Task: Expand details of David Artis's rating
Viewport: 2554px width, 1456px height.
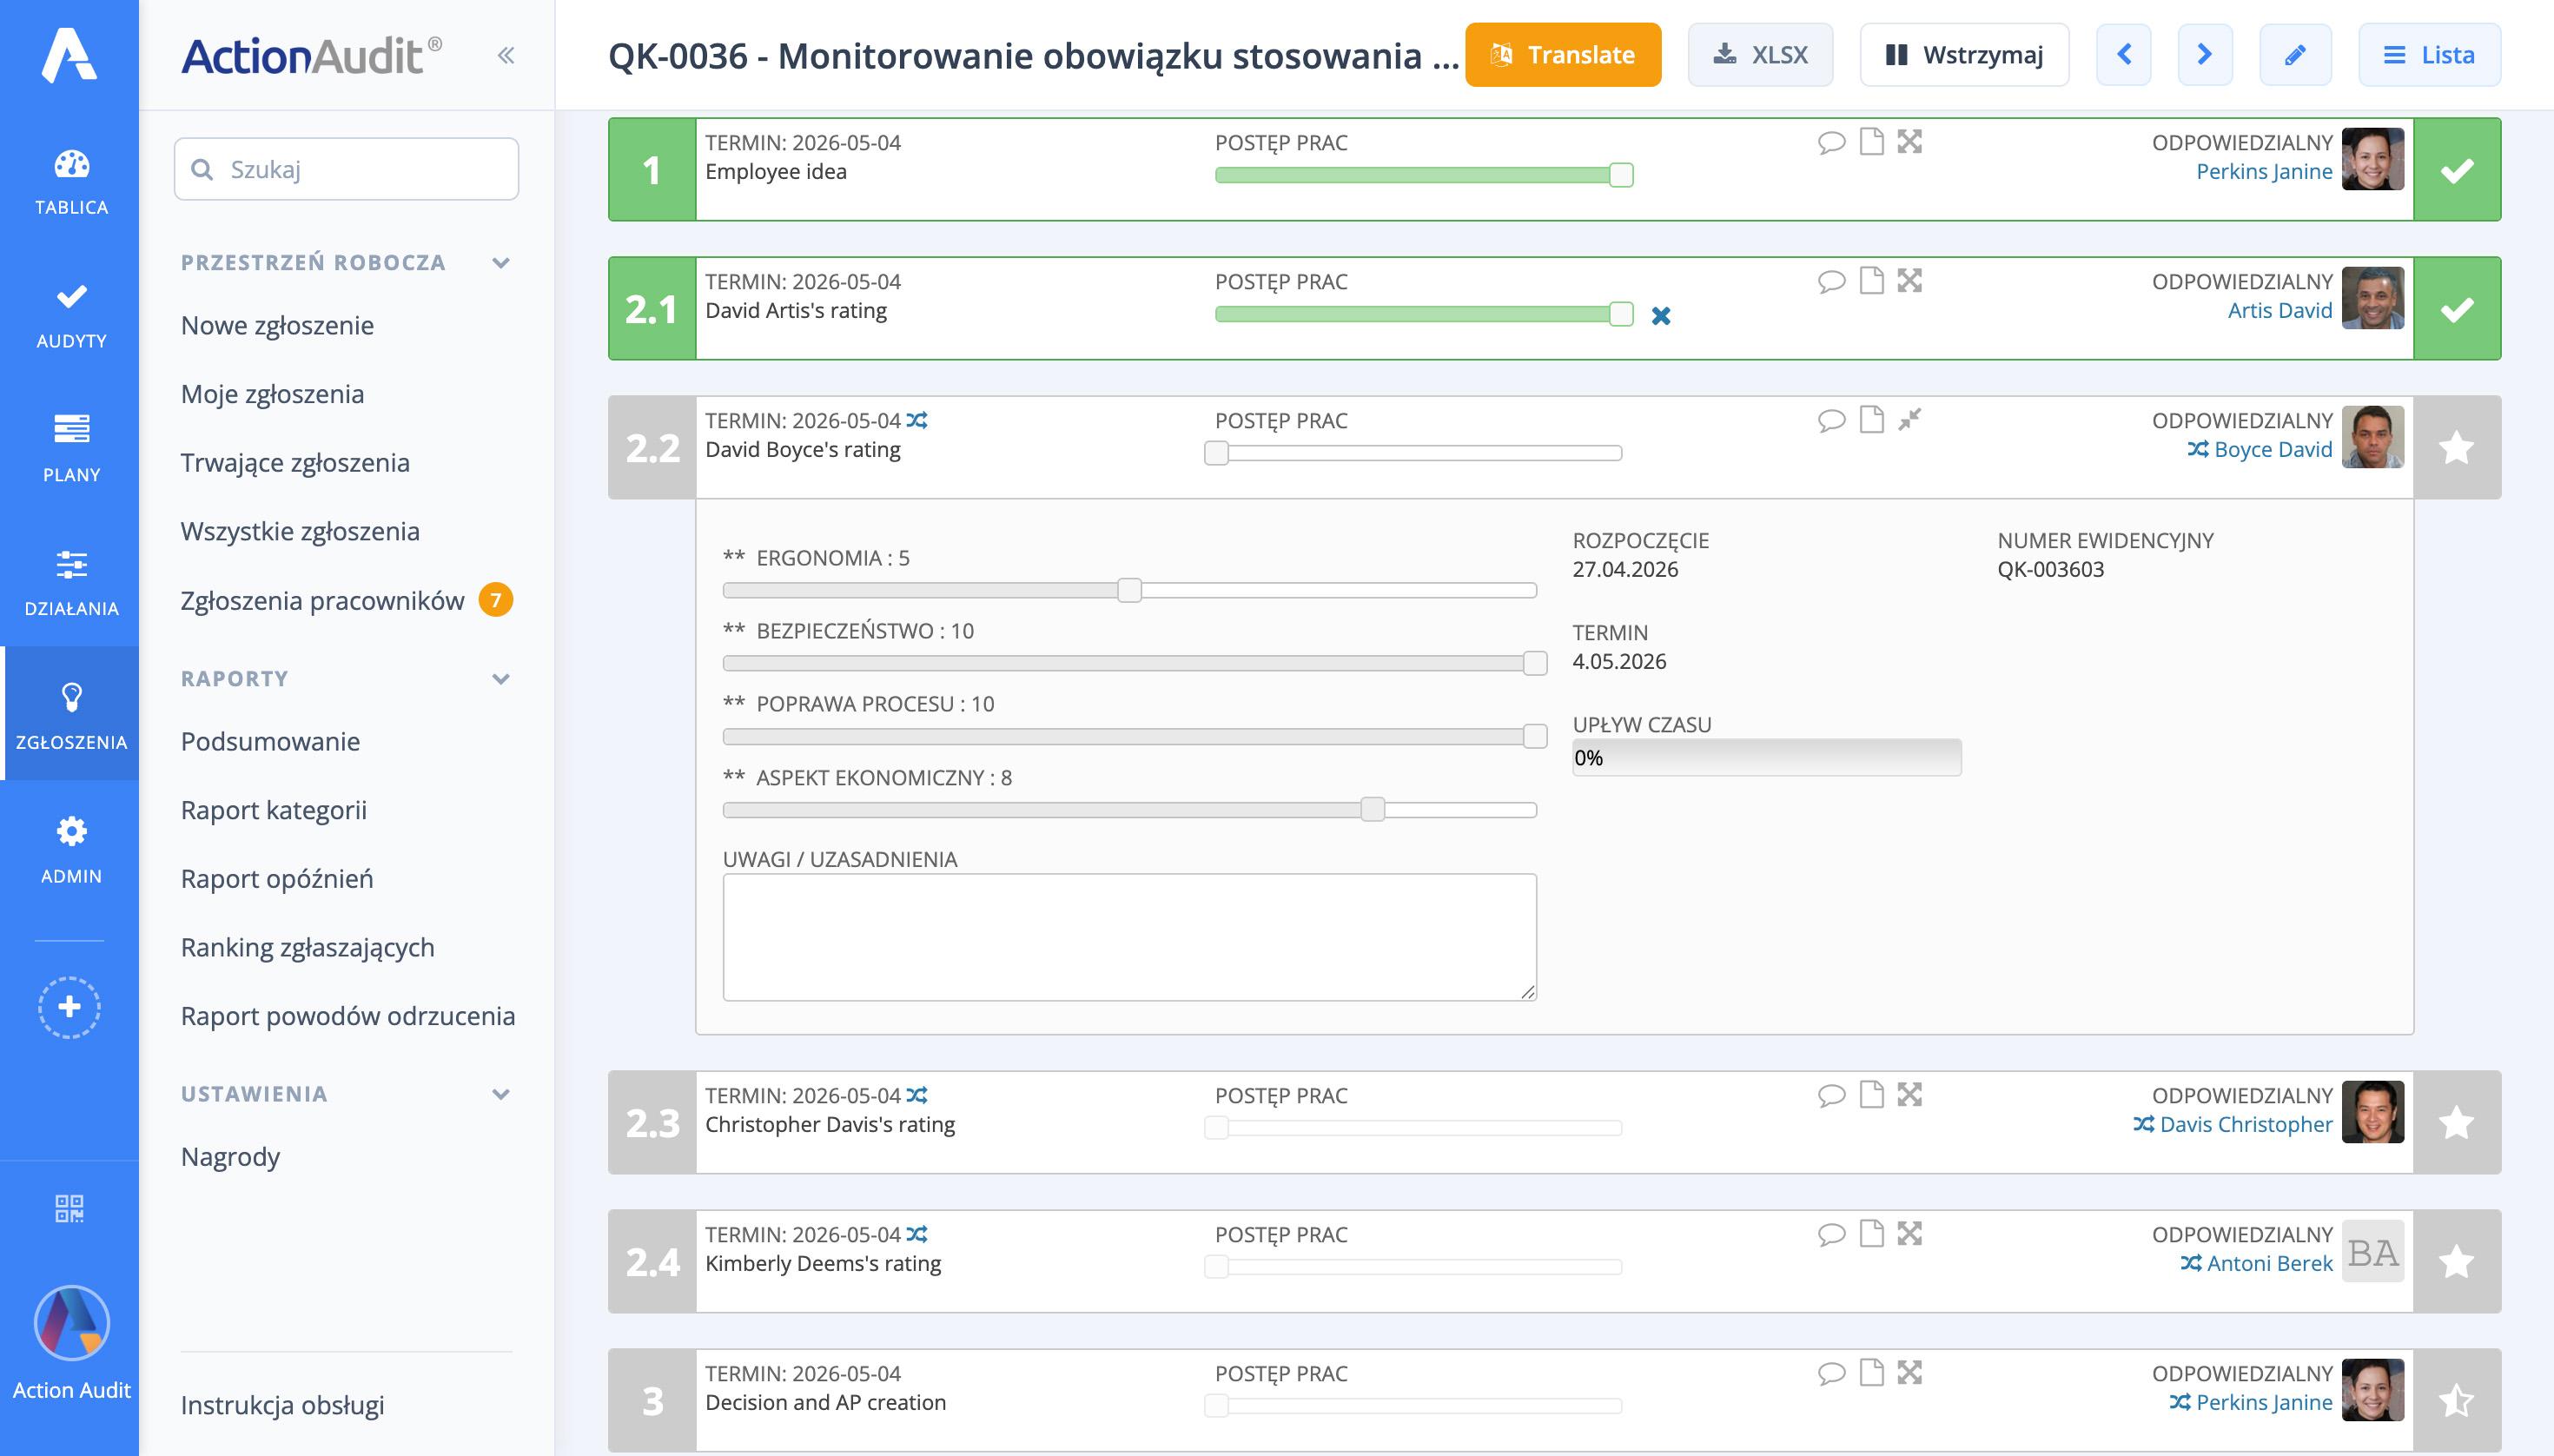Action: [x=1910, y=281]
